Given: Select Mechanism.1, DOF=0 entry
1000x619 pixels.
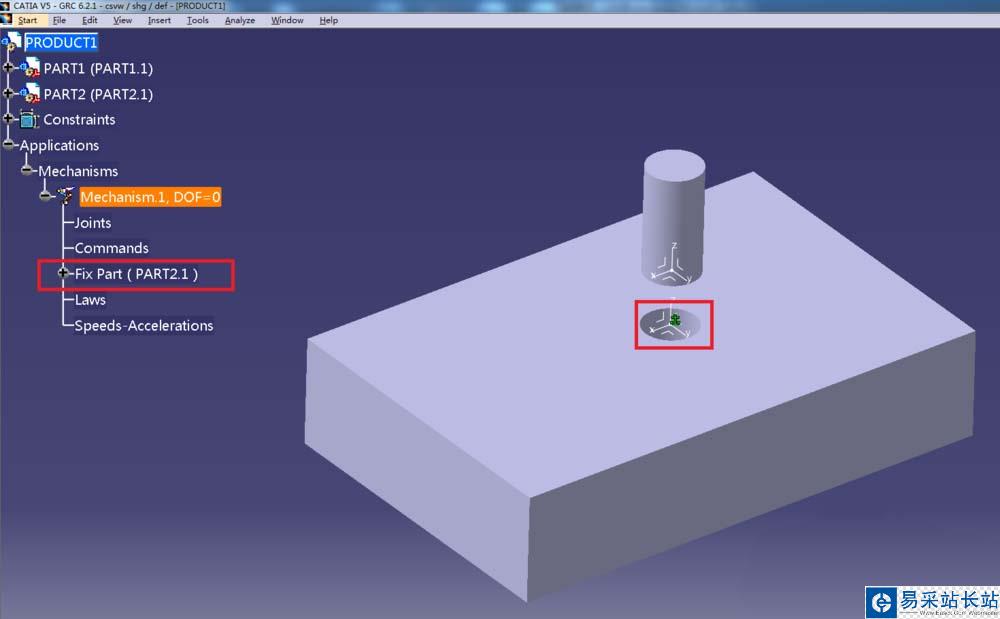Looking at the screenshot, I should click(151, 197).
